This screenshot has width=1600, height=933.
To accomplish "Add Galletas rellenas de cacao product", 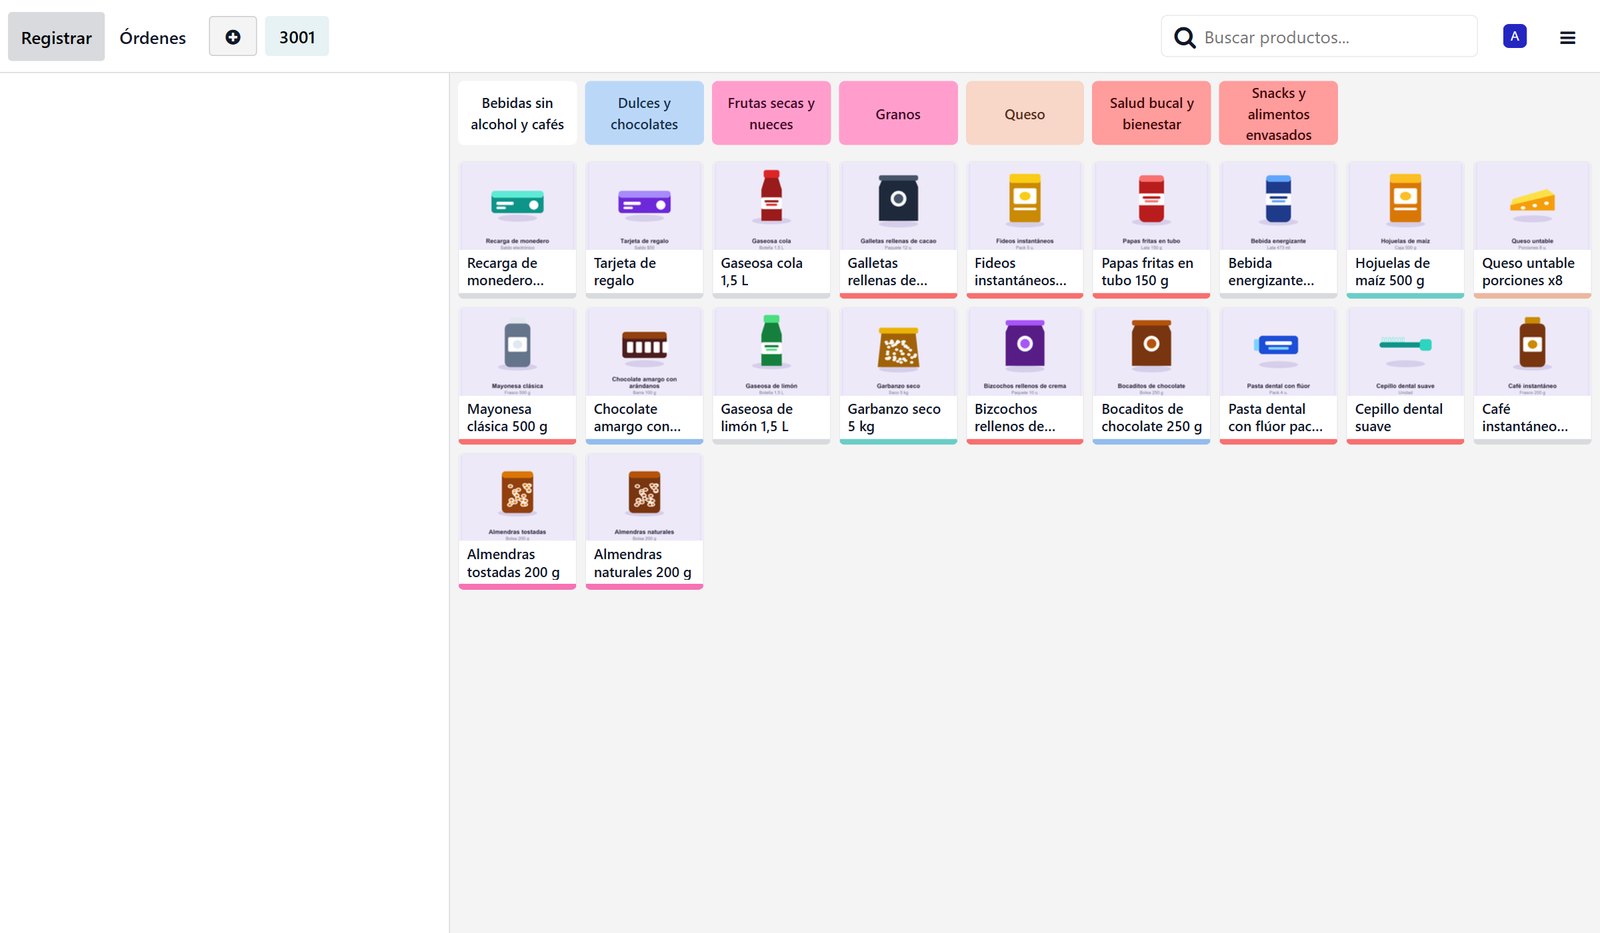I will click(898, 229).
